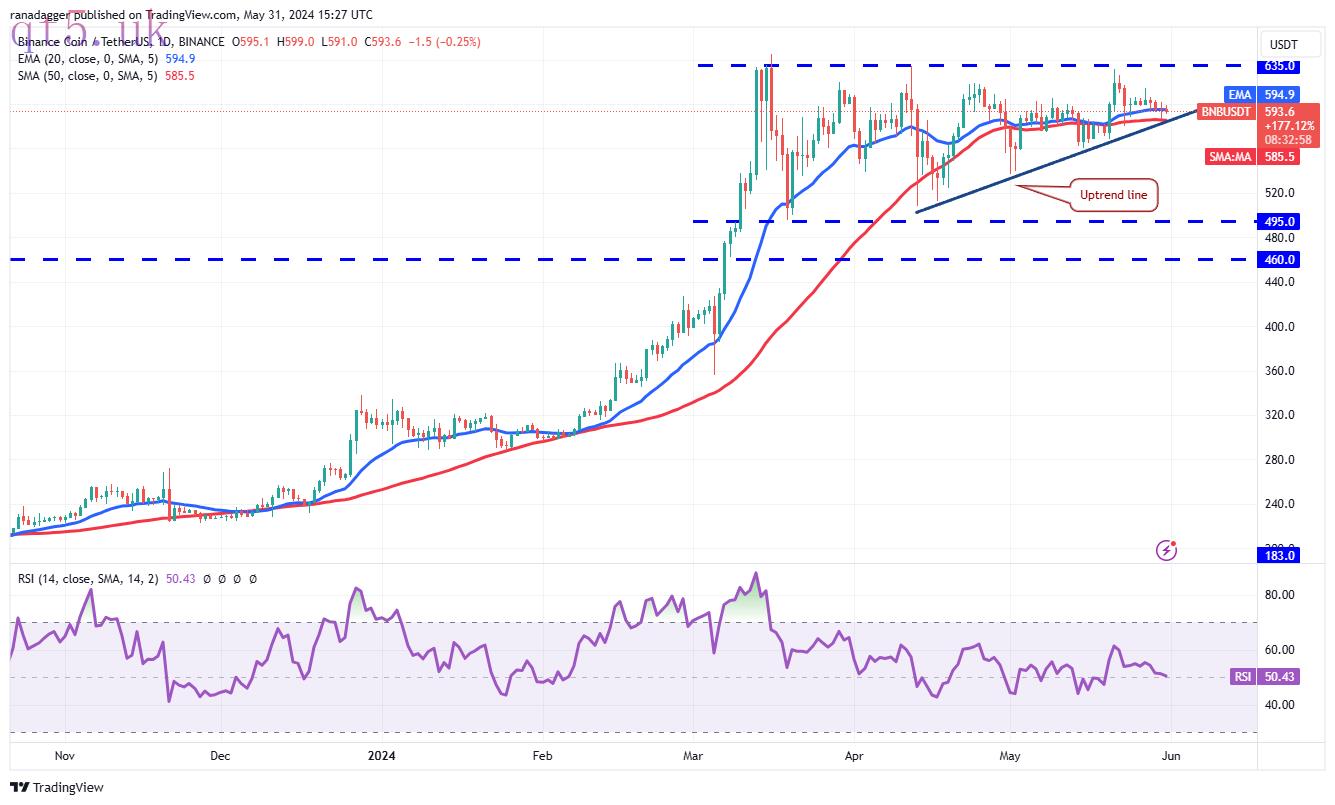Click the 'Uptrend line' callout label

tap(1113, 195)
